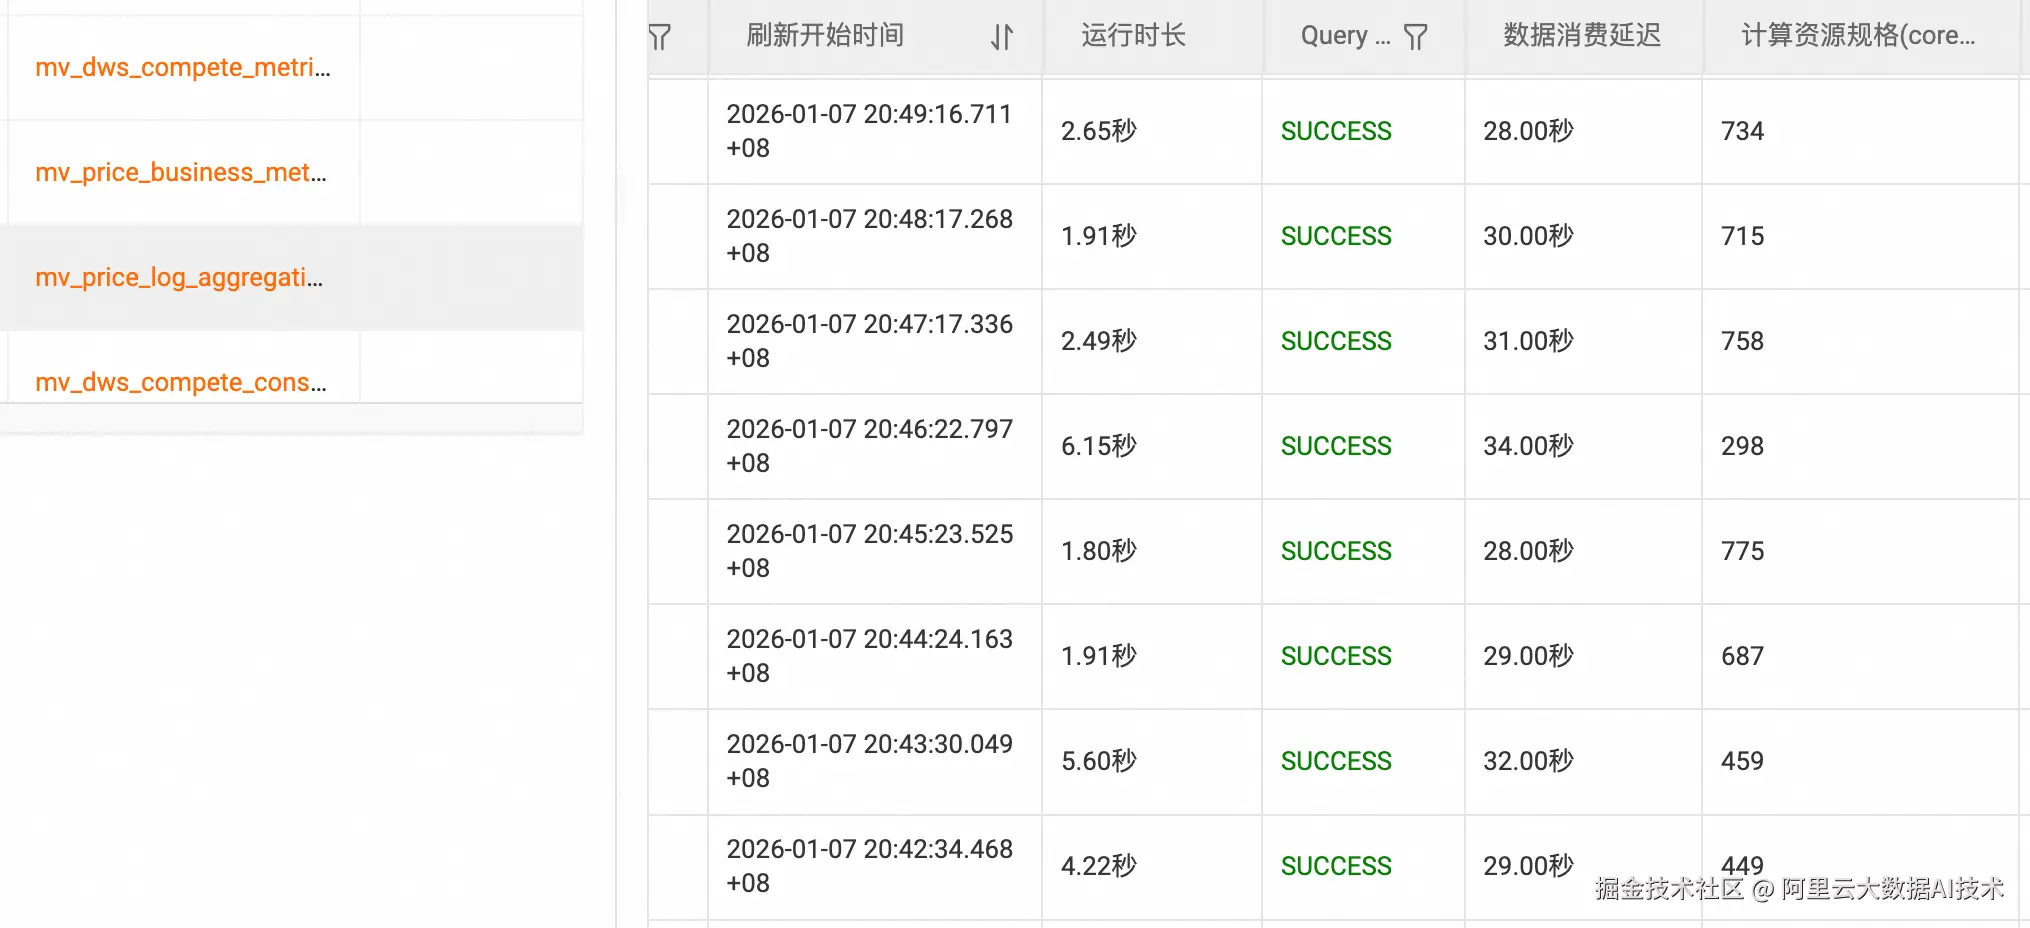Click the 数据消费延迟 column header
Viewport: 2030px width, 928px height.
click(1582, 36)
